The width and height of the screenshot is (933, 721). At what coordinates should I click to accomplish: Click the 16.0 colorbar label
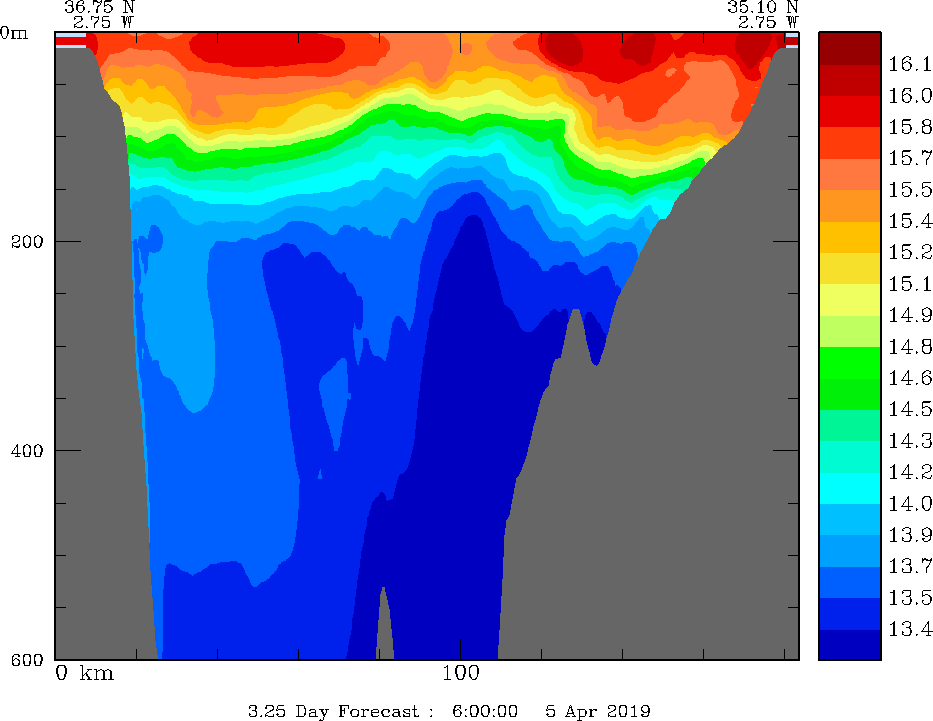point(910,96)
